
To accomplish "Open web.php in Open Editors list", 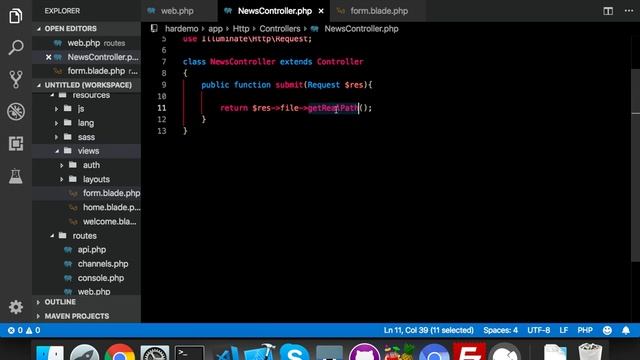I will pyautogui.click(x=87, y=43).
